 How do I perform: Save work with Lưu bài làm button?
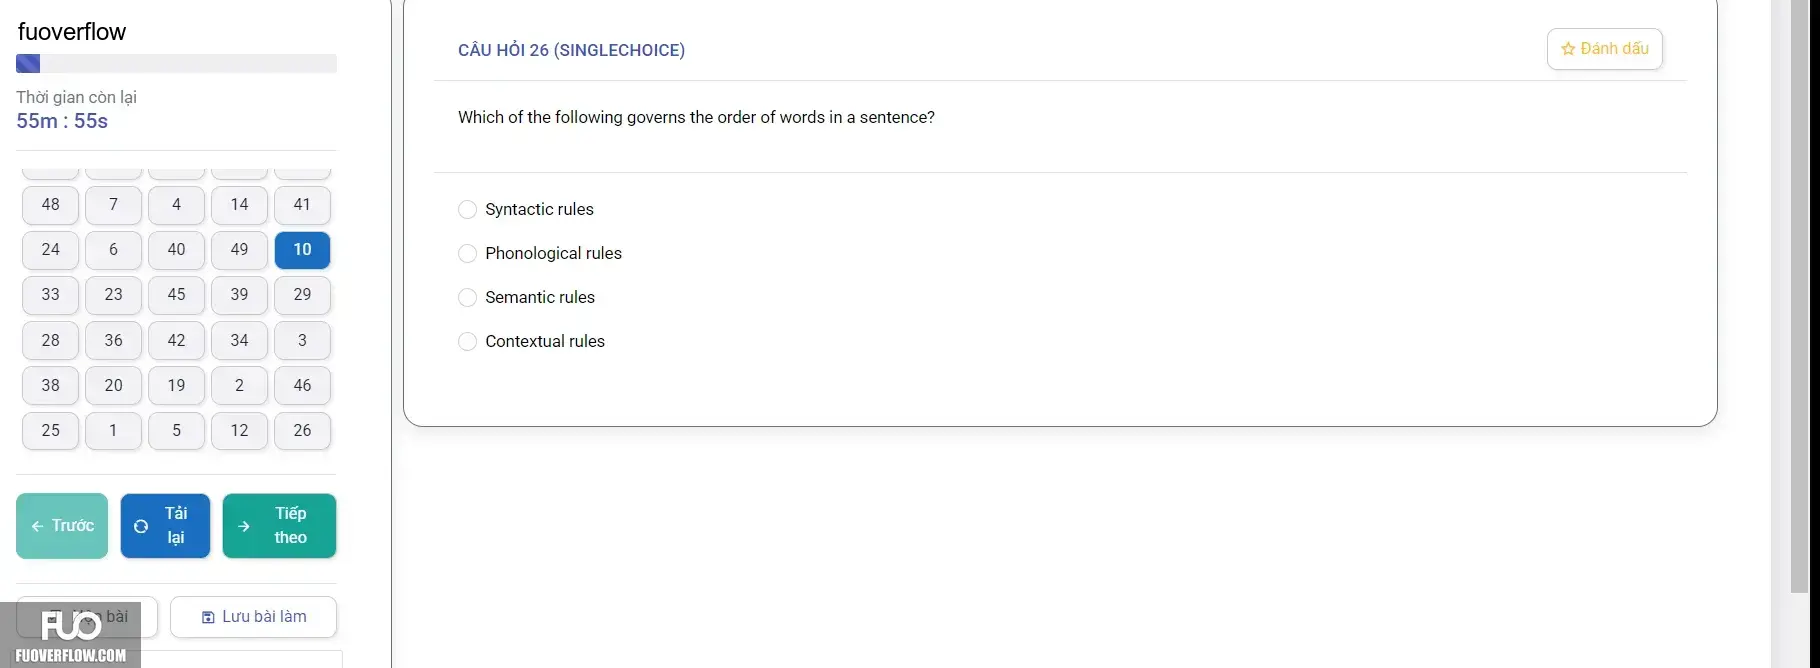[x=253, y=617]
